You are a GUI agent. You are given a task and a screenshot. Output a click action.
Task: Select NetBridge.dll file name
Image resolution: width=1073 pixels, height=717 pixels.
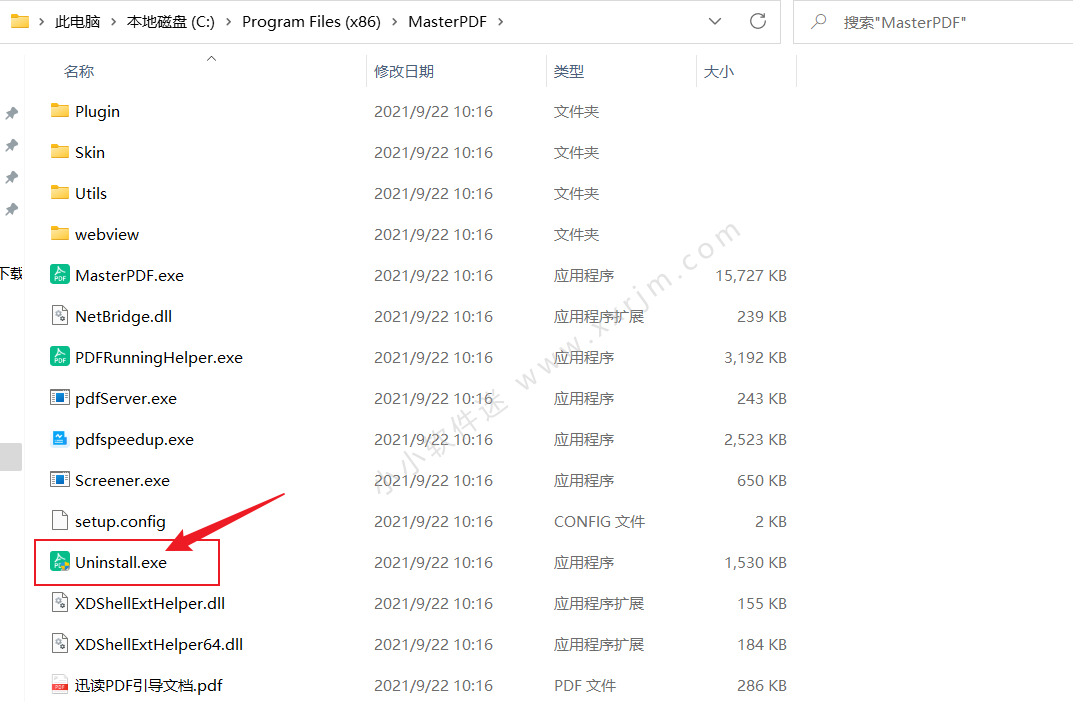point(123,317)
